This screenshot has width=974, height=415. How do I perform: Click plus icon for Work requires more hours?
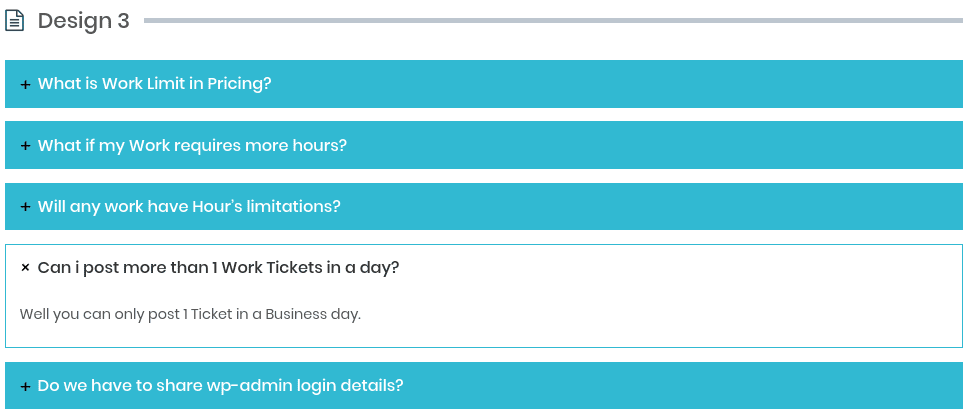click(25, 146)
